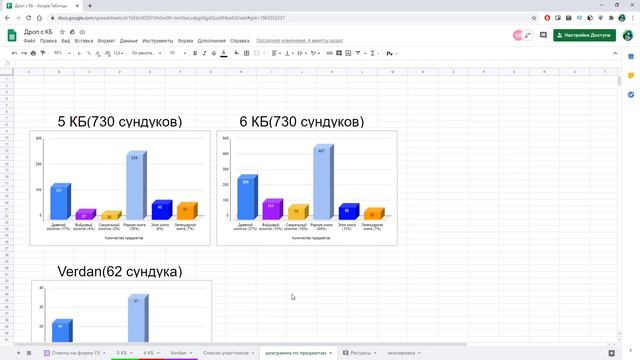Open the text wrapping dropdown
This screenshot has width=640, height=360.
pyautogui.click(x=302, y=53)
